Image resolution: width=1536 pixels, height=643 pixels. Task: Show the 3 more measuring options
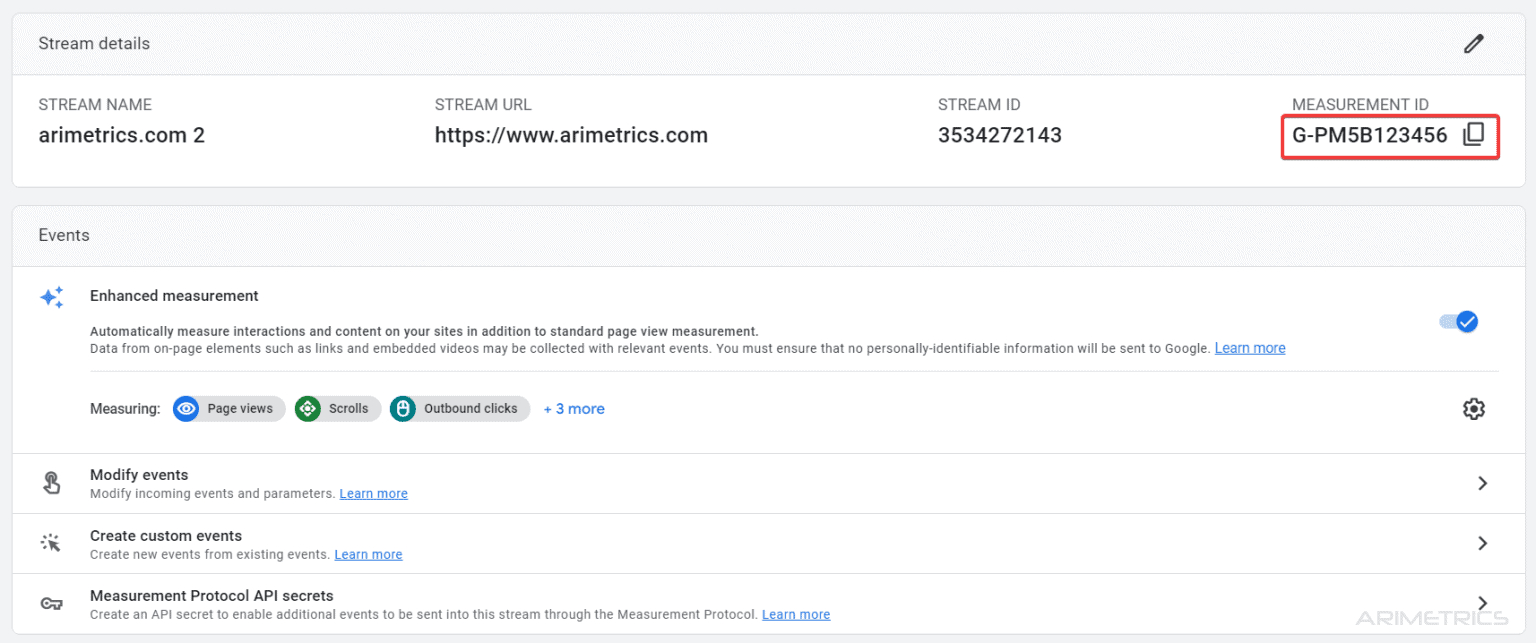pos(574,408)
